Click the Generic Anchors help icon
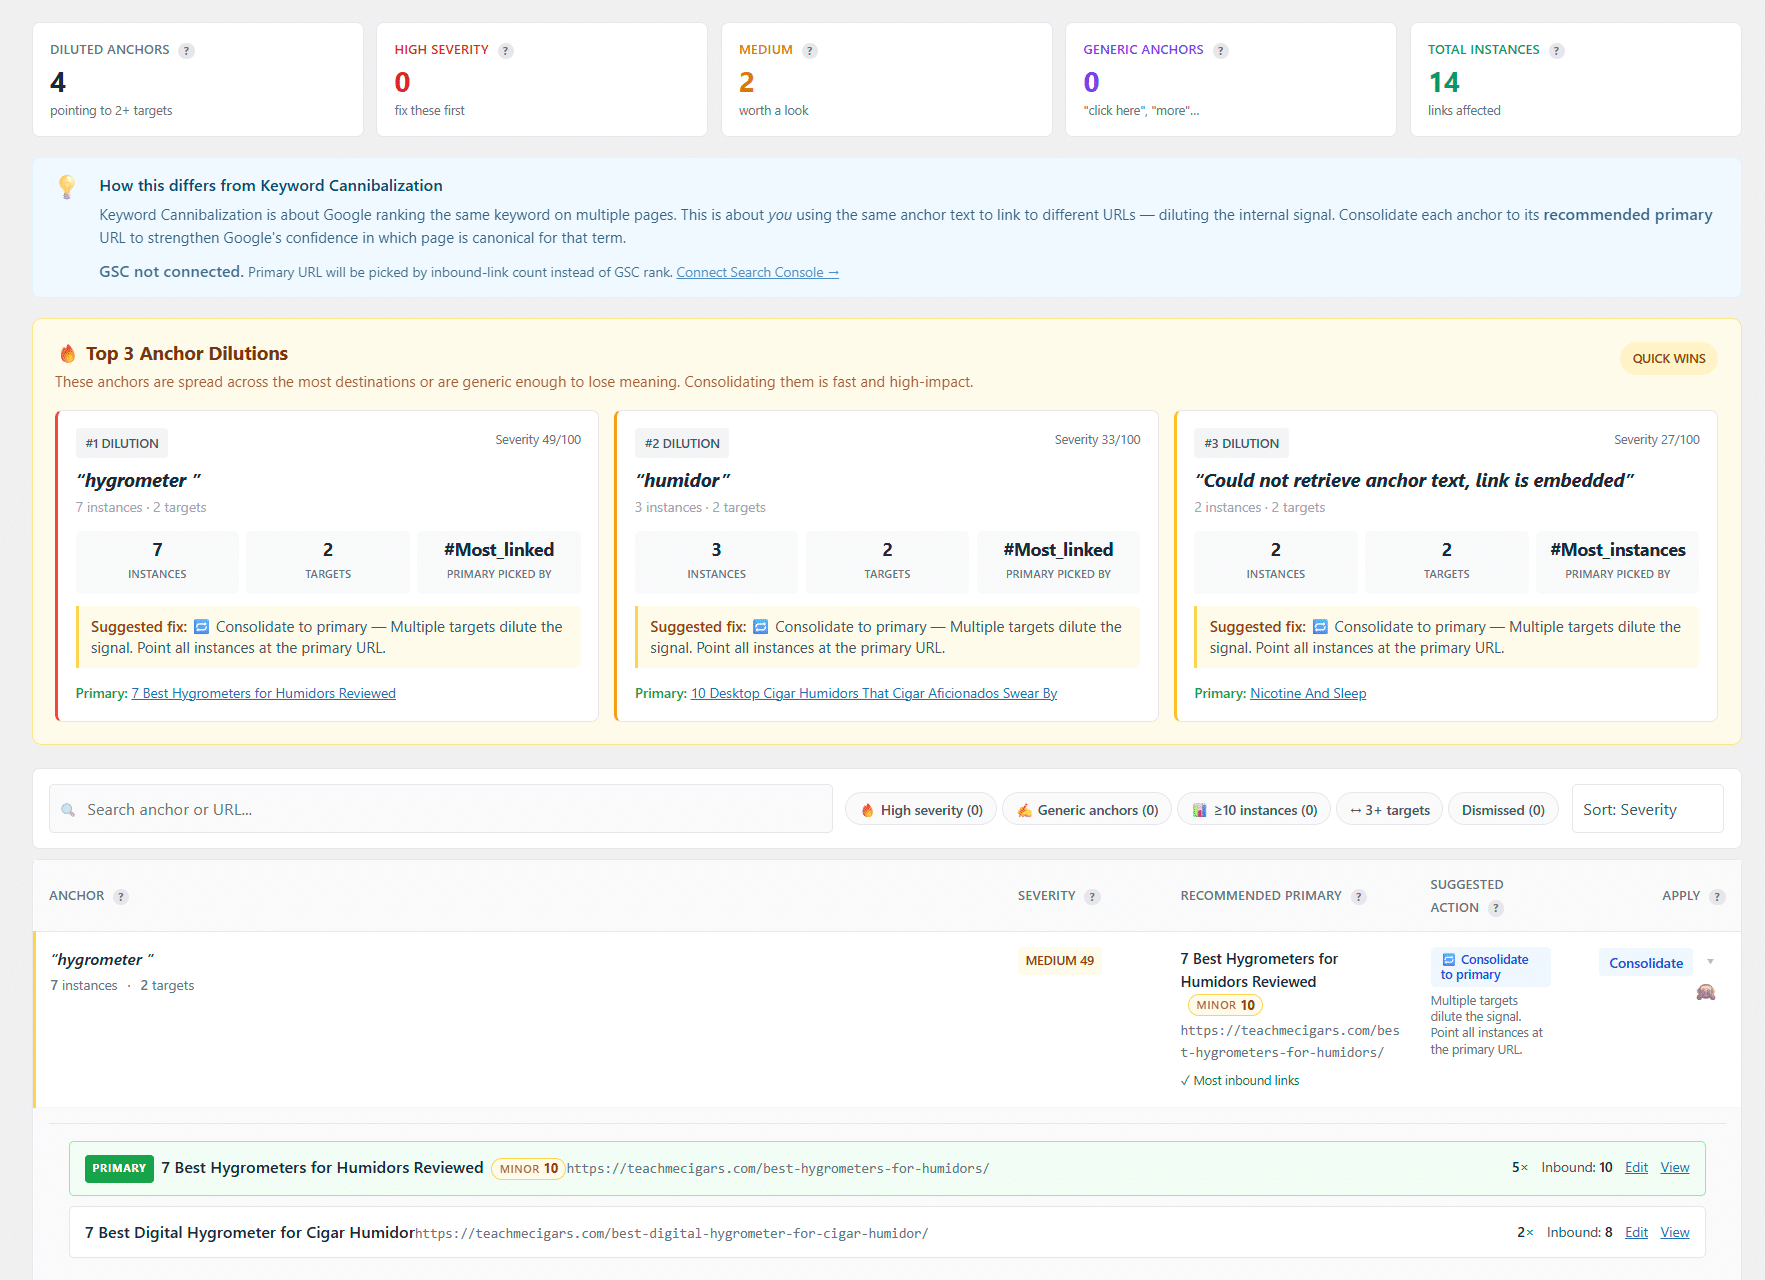 tap(1221, 51)
